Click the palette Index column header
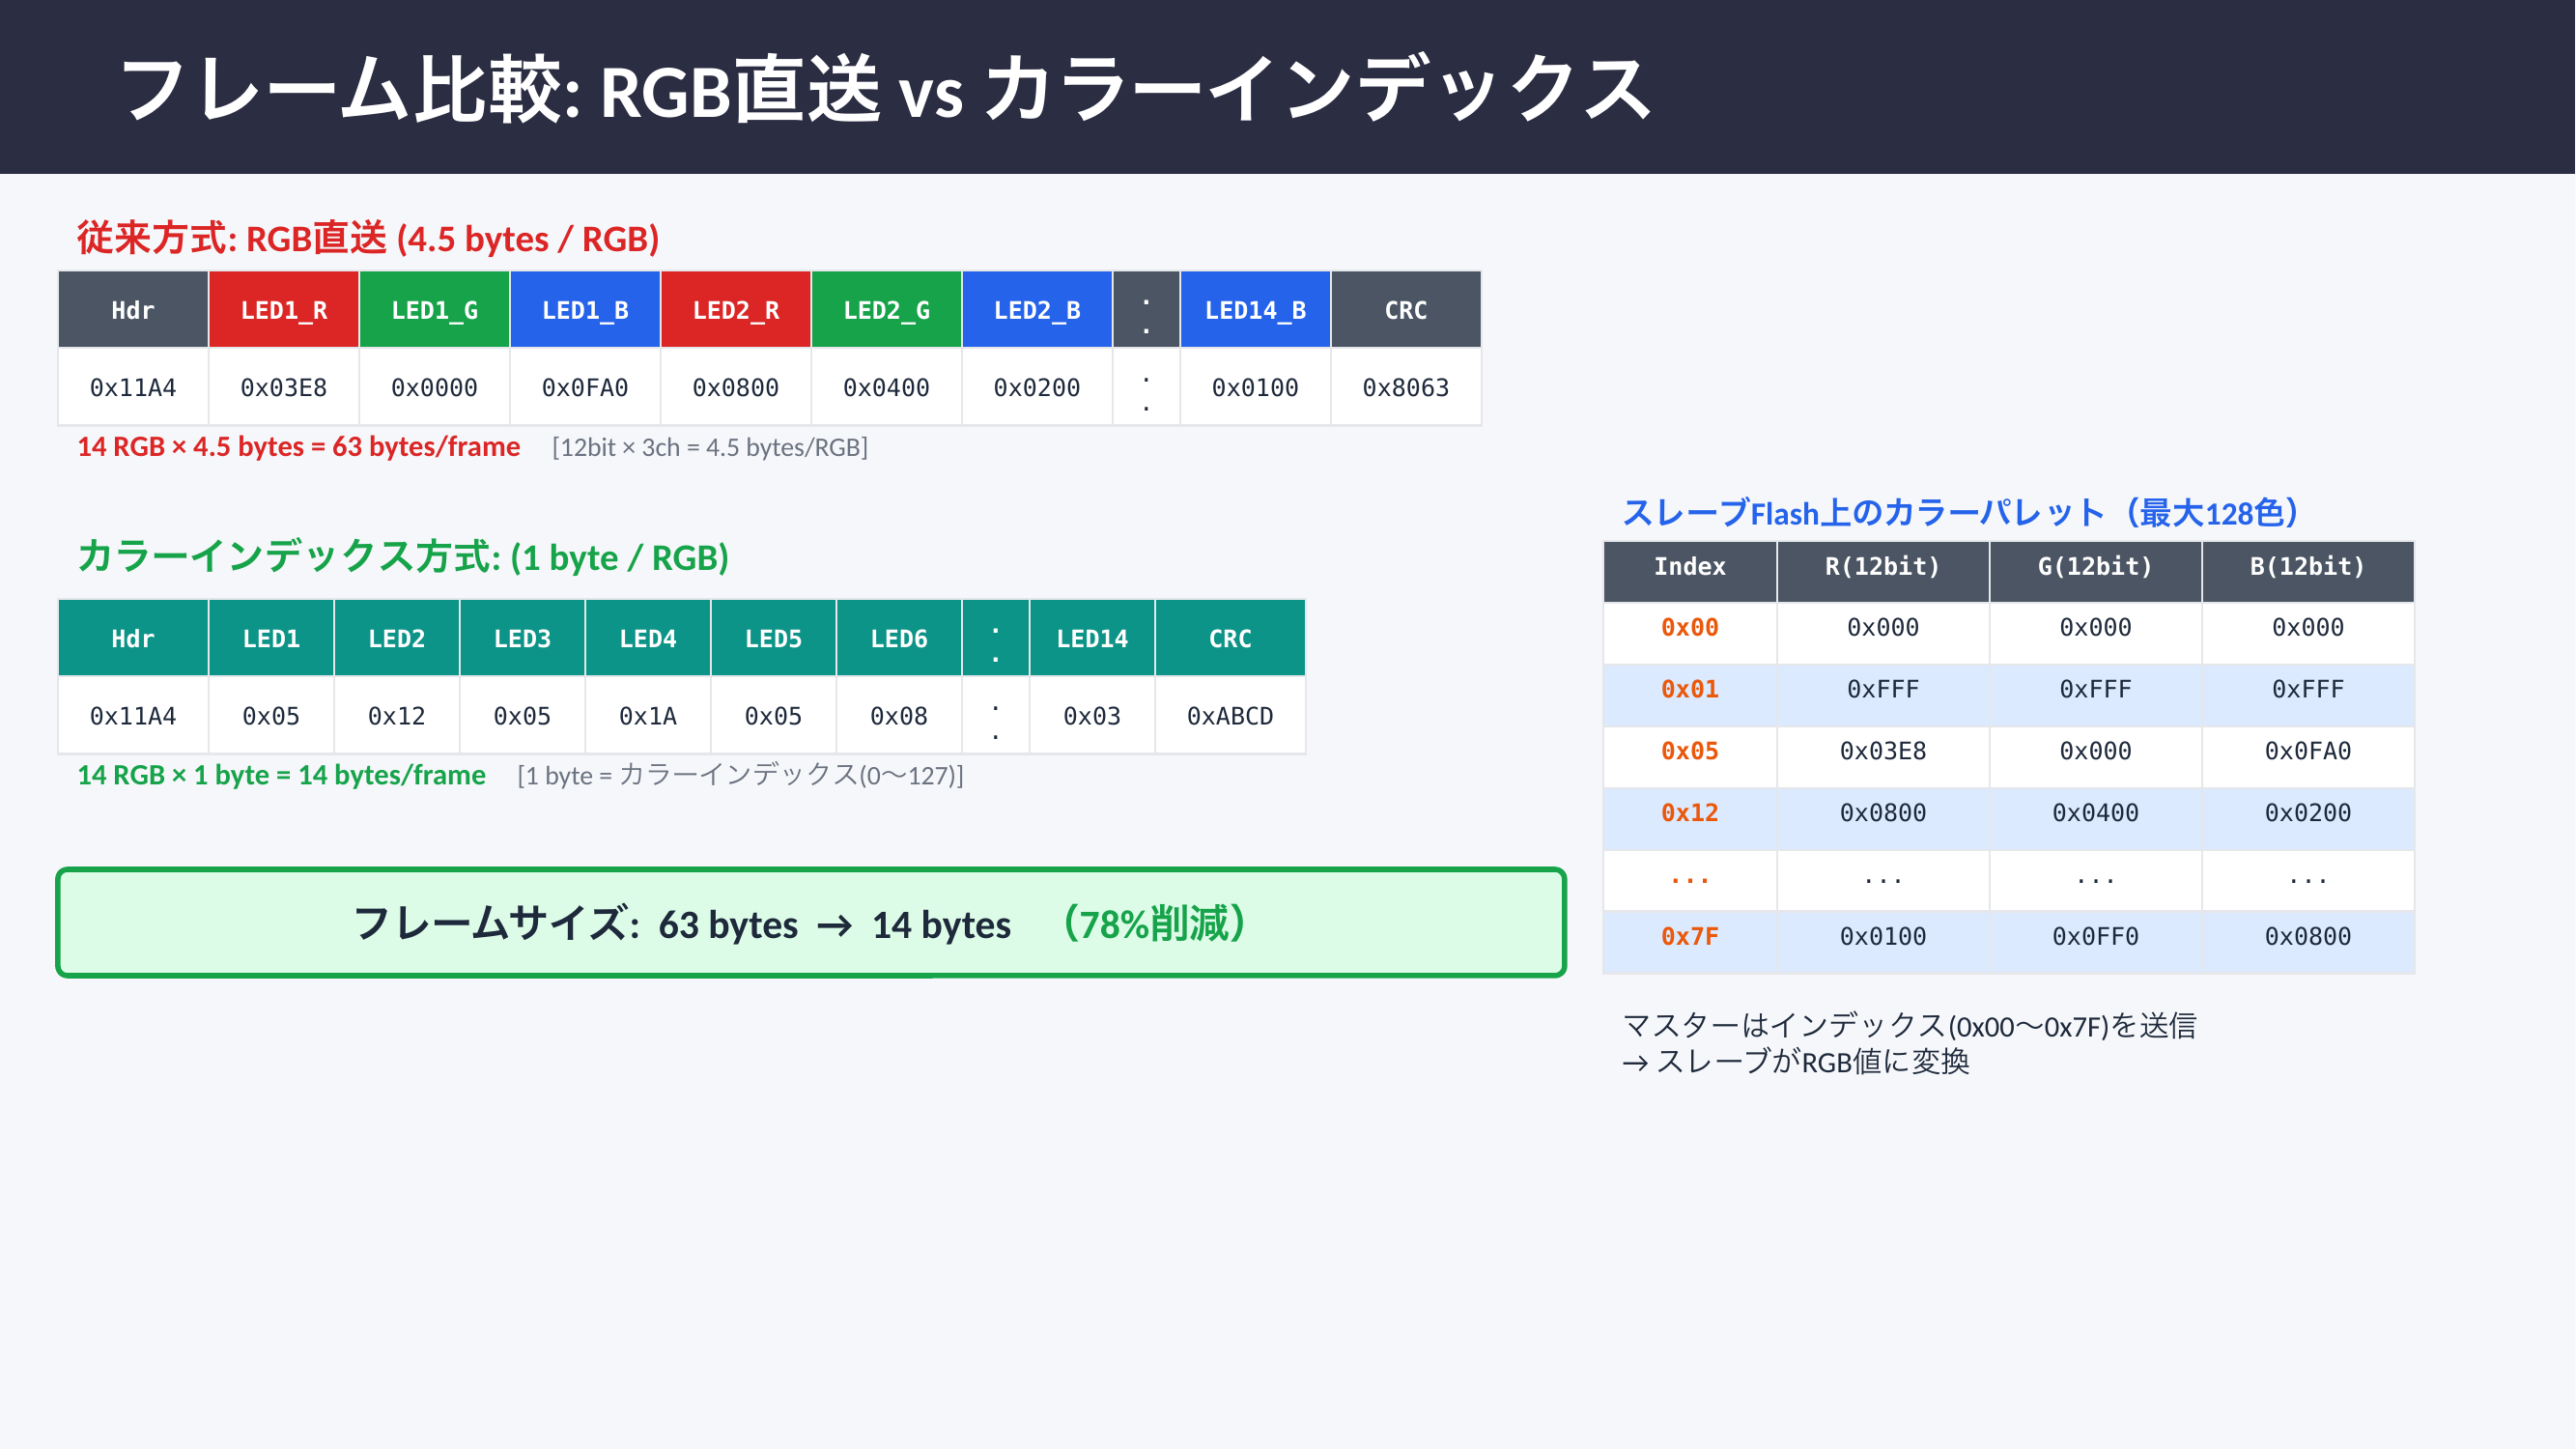 coord(1689,567)
